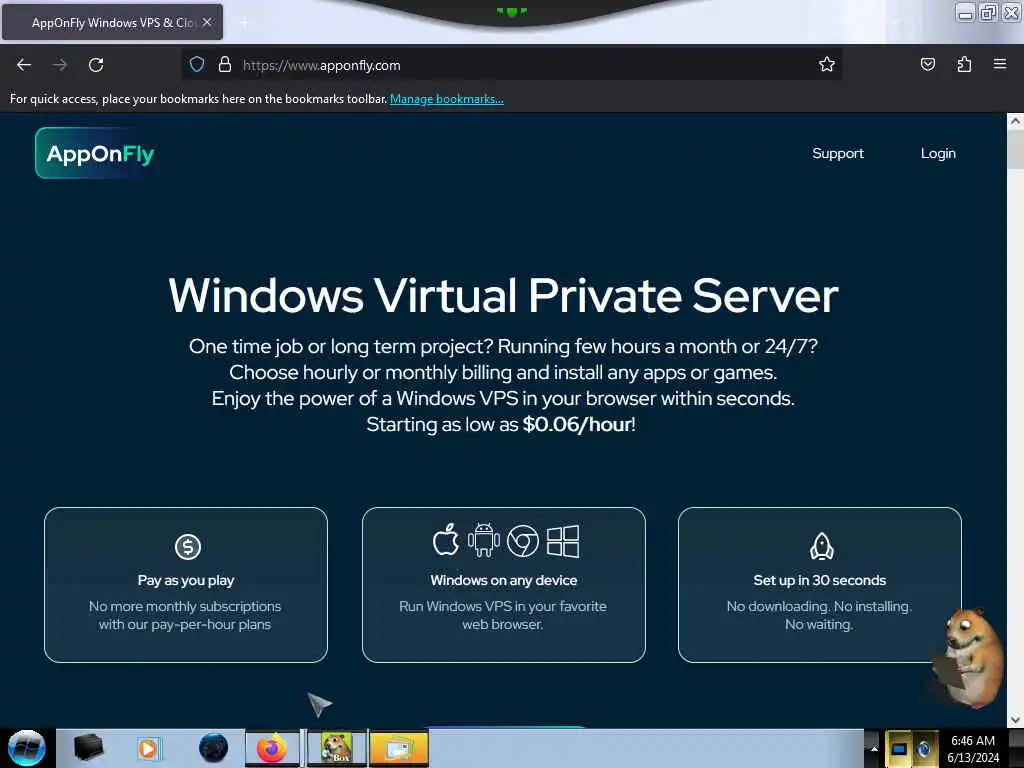The height and width of the screenshot is (768, 1024).
Task: Click the rocket icon in Set up card
Action: 822,547
